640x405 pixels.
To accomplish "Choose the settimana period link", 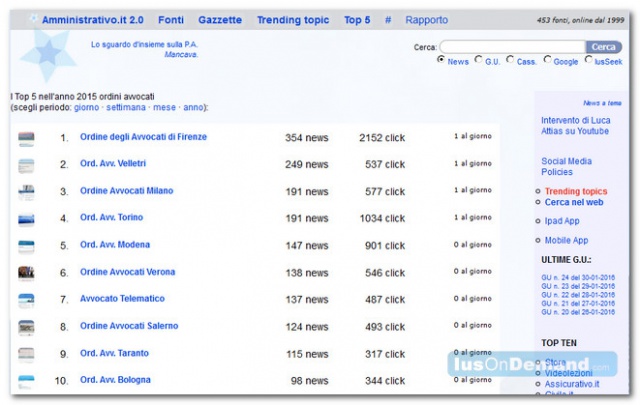I will click(x=126, y=107).
